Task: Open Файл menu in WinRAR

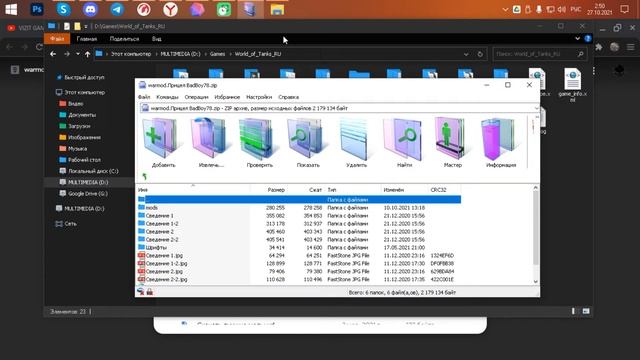Action: pos(144,97)
